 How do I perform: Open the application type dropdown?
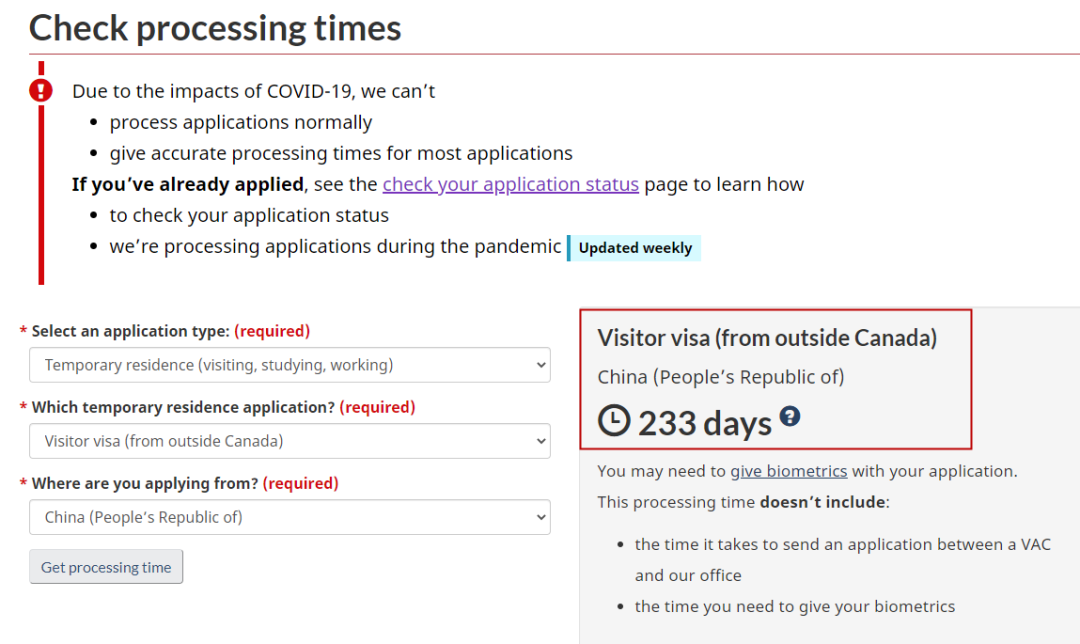point(290,365)
